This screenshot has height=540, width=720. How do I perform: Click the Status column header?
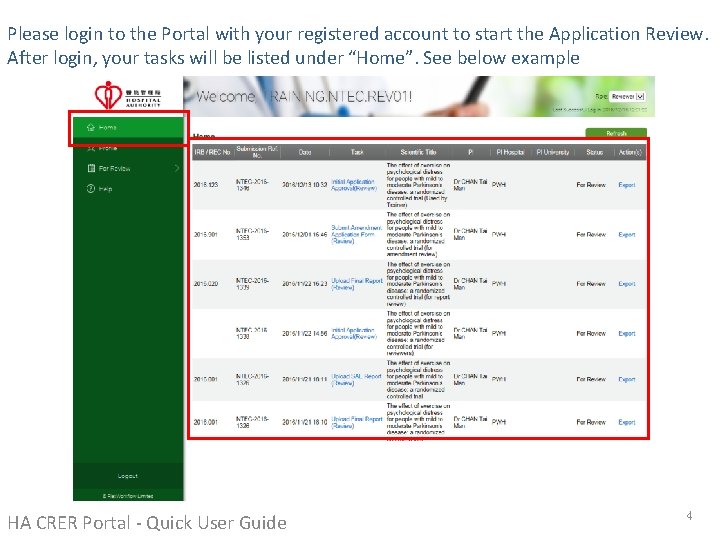[x=594, y=152]
